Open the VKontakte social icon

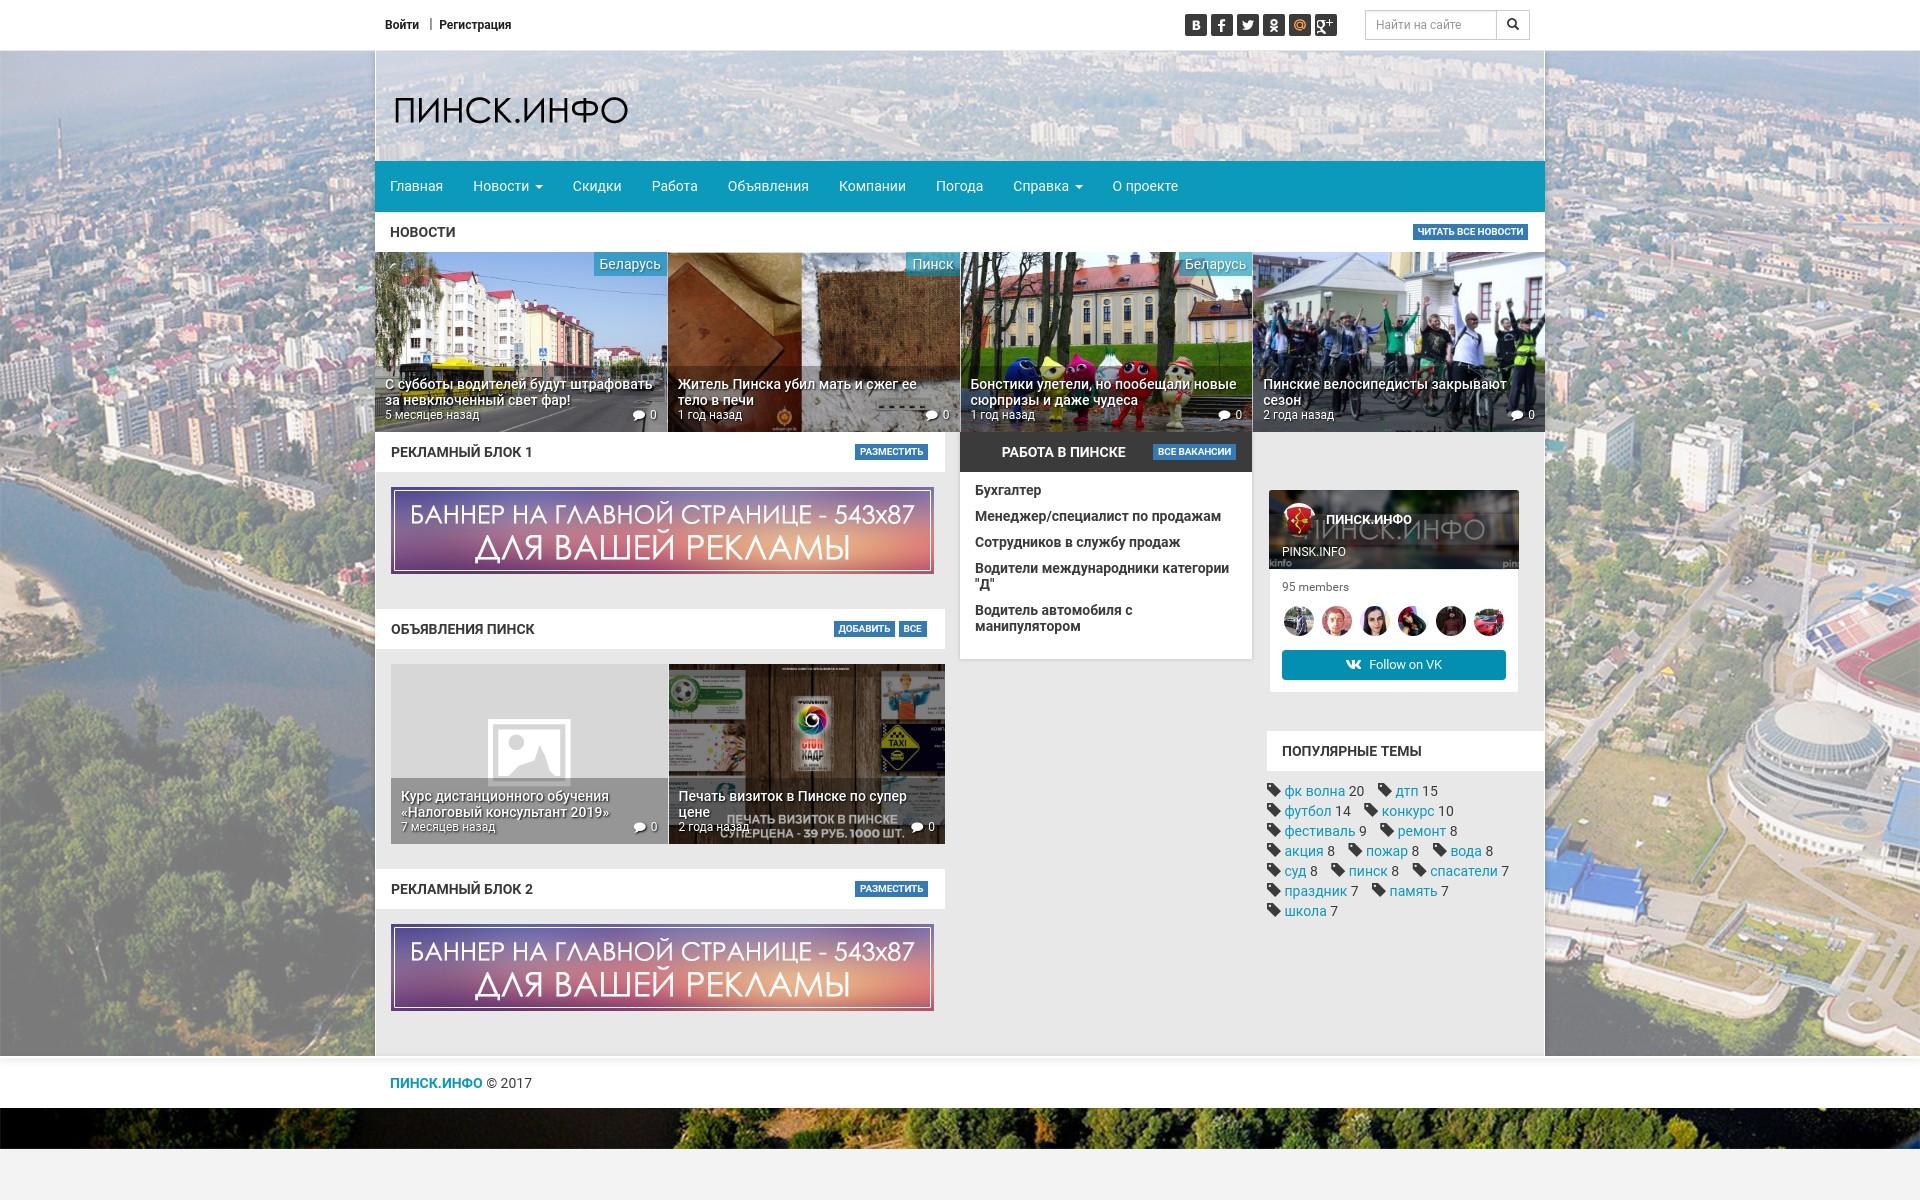coord(1195,25)
